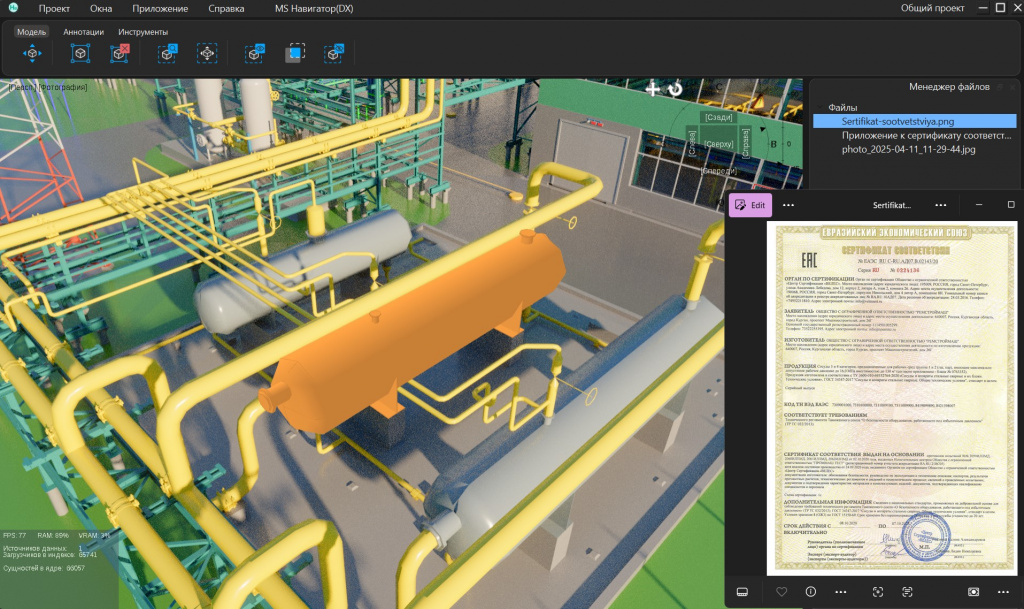This screenshot has width=1024, height=609.
Task: Open three-dot menu beside Sertifikat... title
Action: click(940, 205)
